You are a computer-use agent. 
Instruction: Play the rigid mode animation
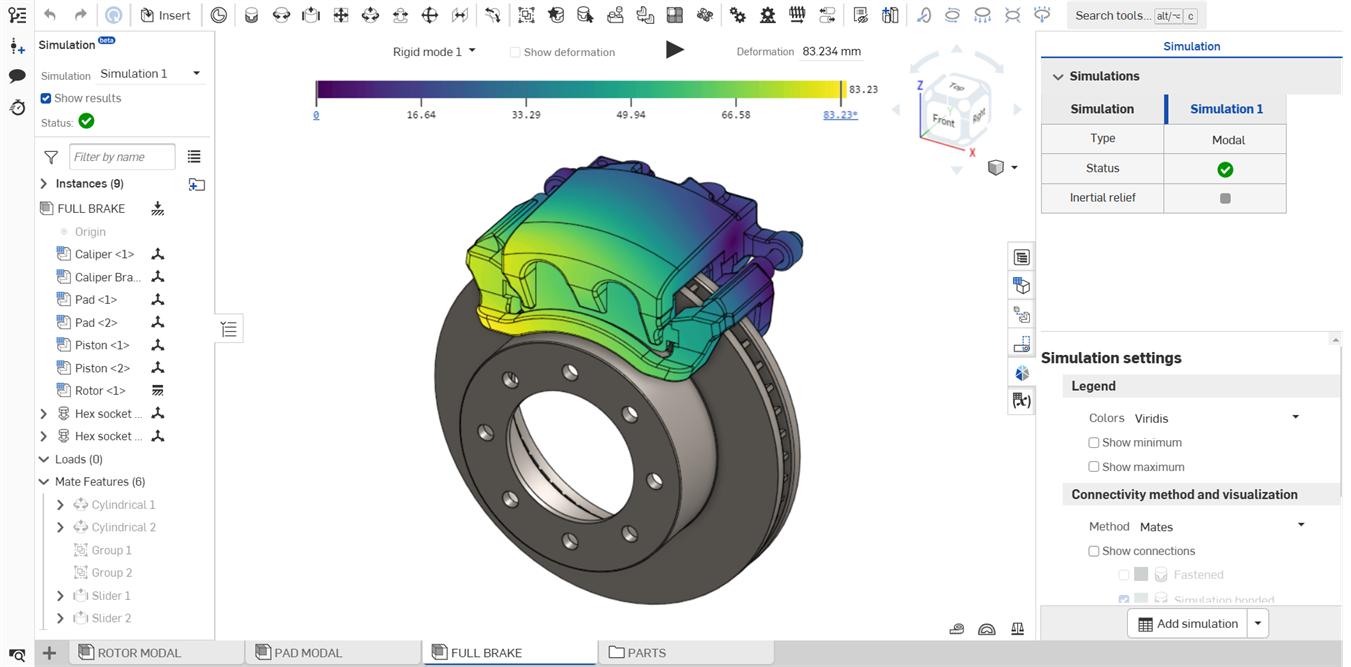tap(675, 50)
